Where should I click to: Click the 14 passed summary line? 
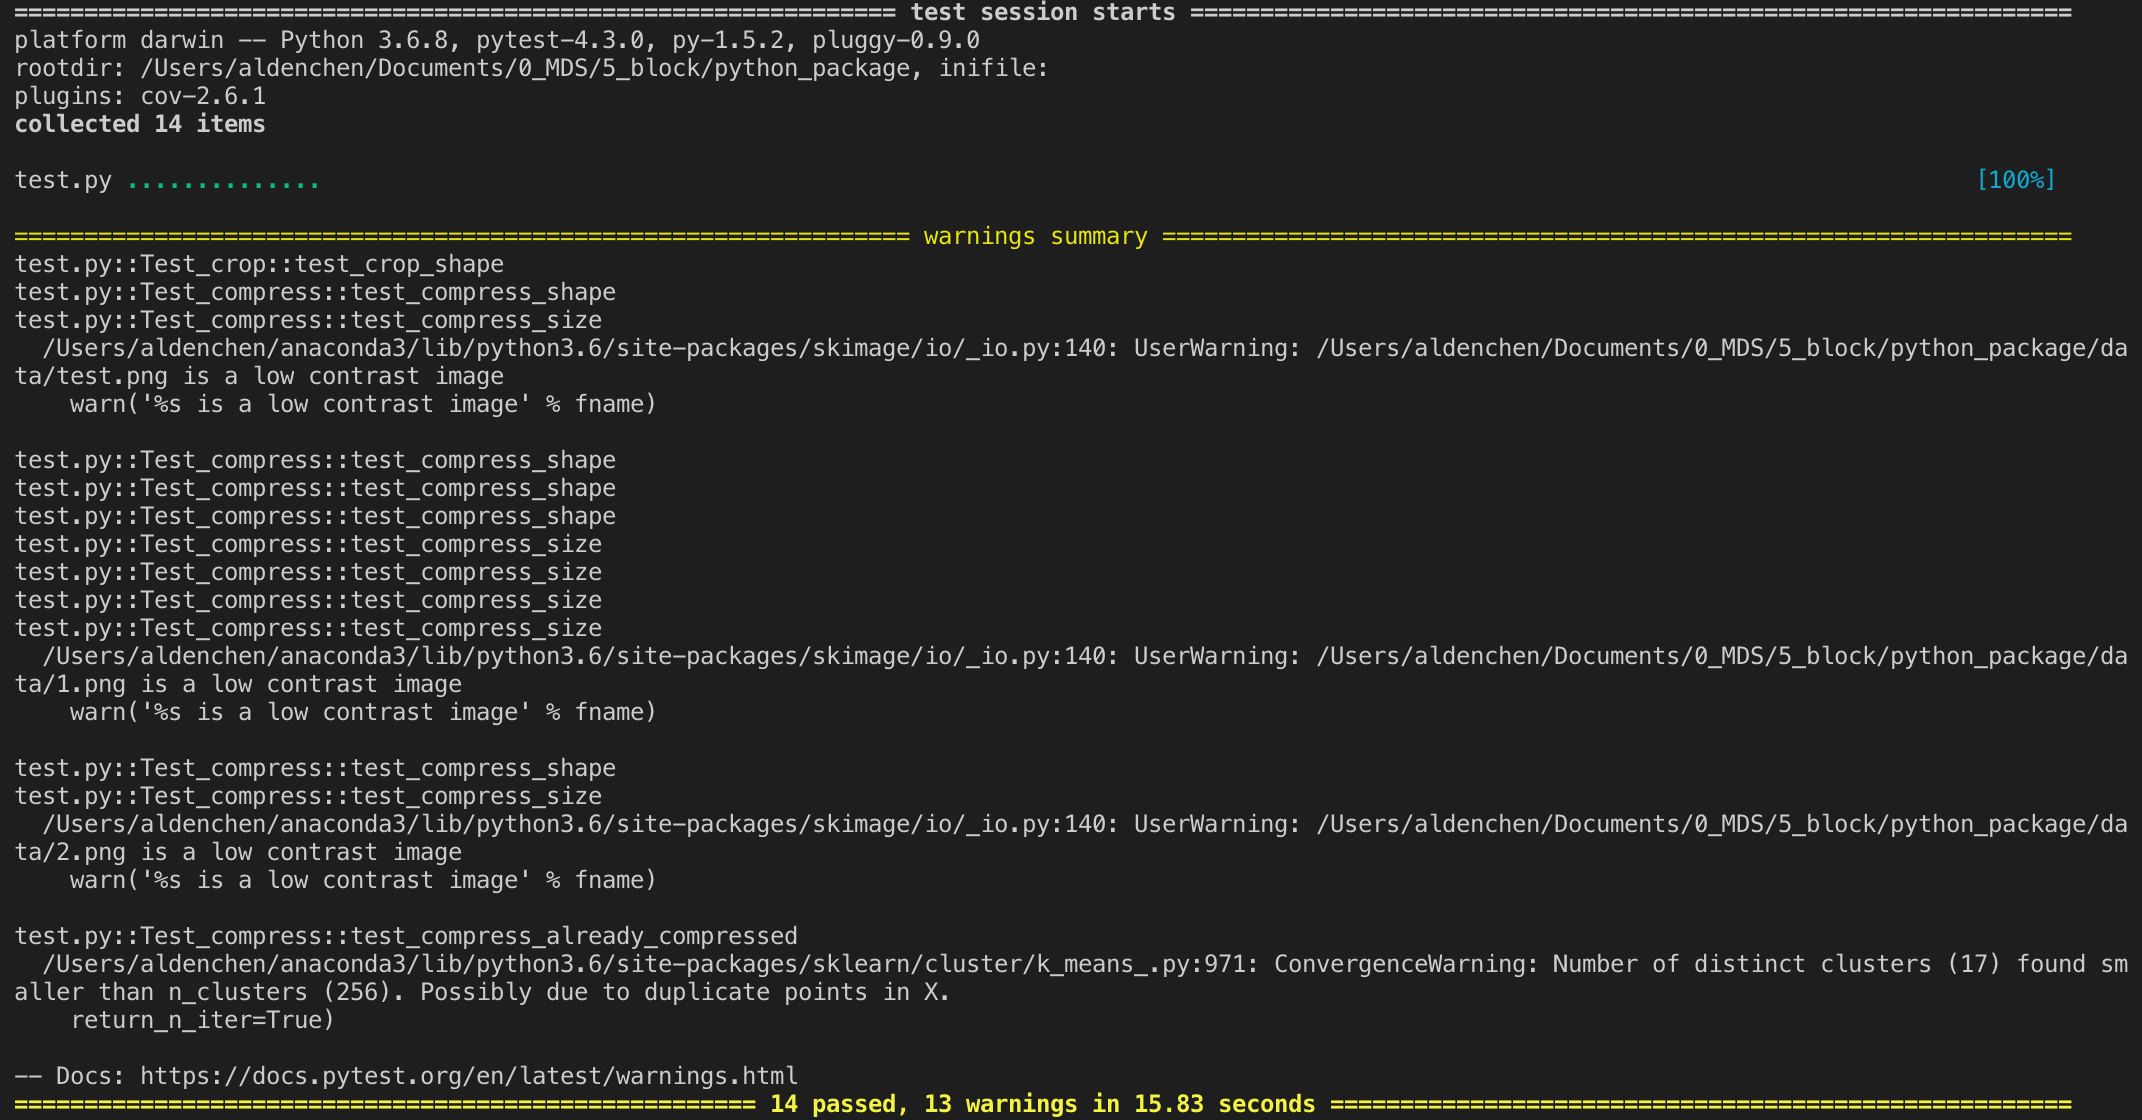coord(1040,1104)
